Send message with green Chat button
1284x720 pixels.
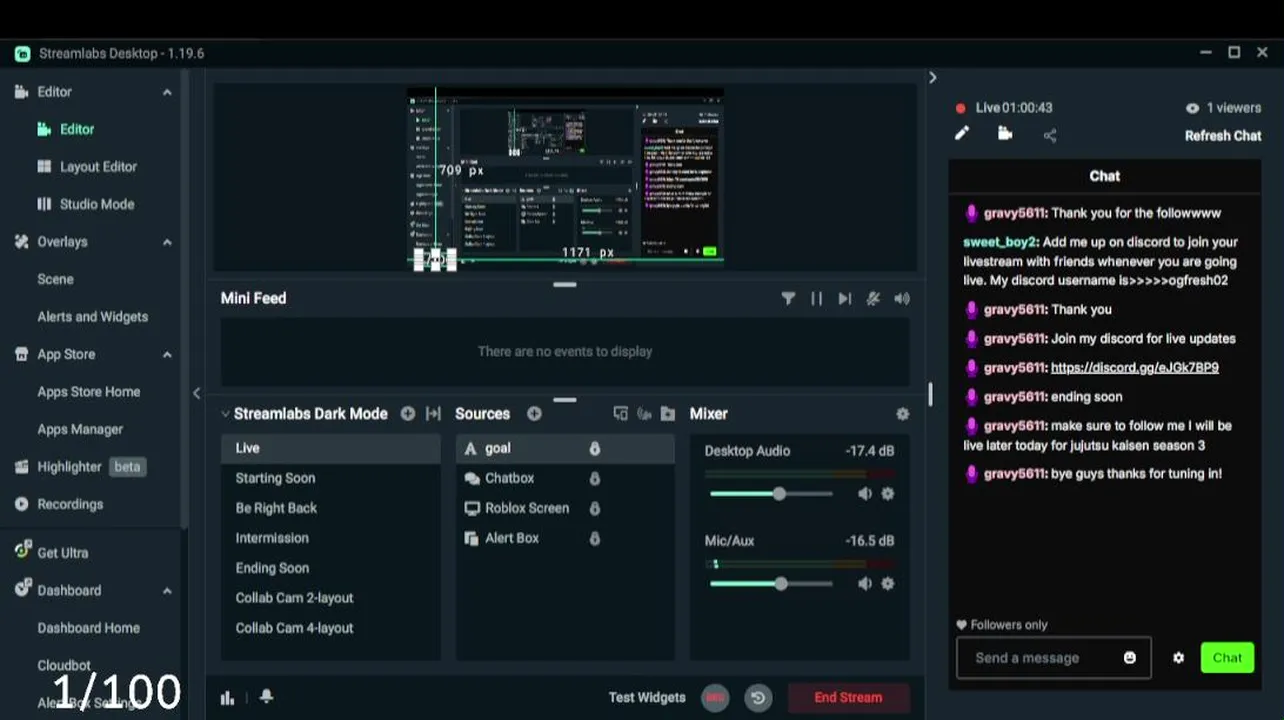[1227, 658]
